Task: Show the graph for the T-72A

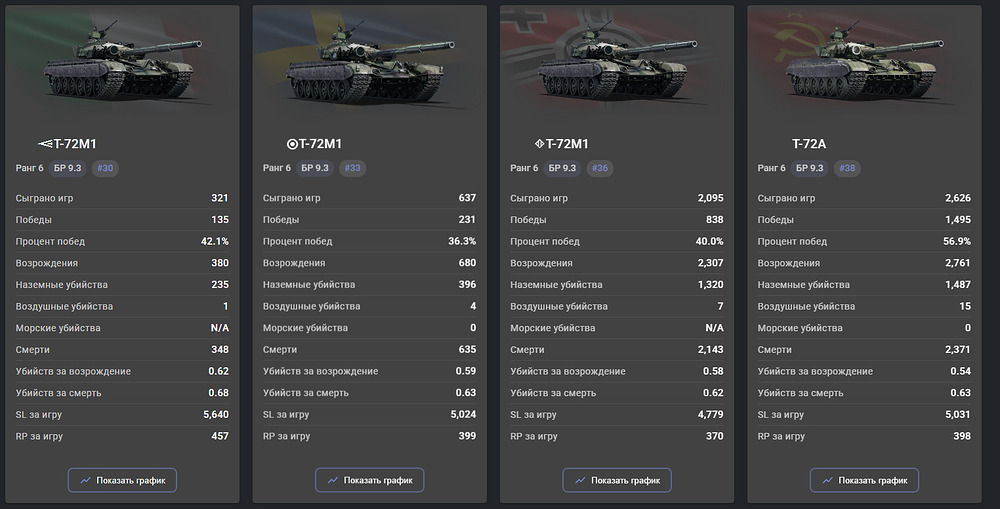Action: pyautogui.click(x=864, y=480)
